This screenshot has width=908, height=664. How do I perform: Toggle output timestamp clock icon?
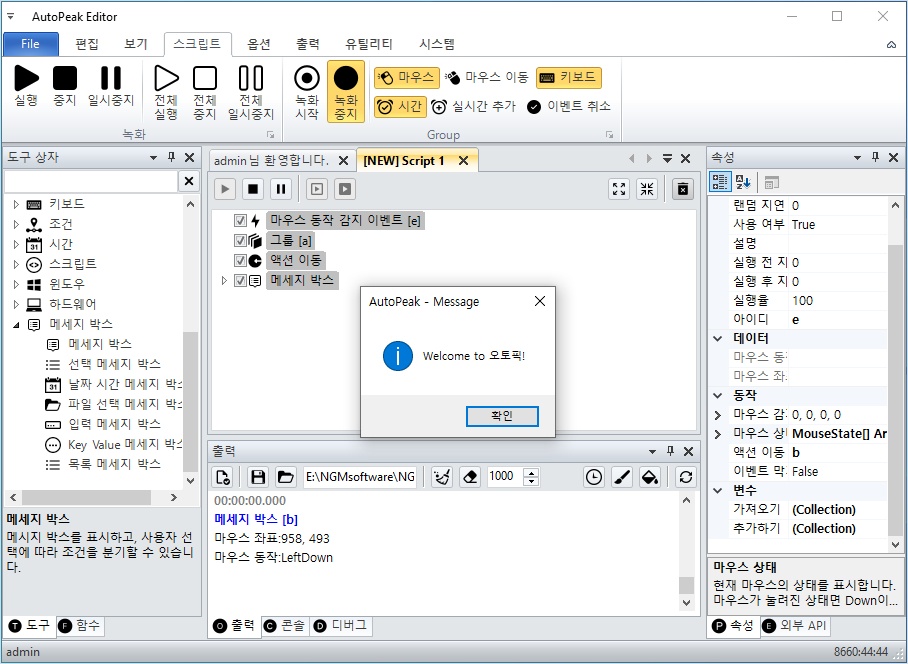pos(594,477)
